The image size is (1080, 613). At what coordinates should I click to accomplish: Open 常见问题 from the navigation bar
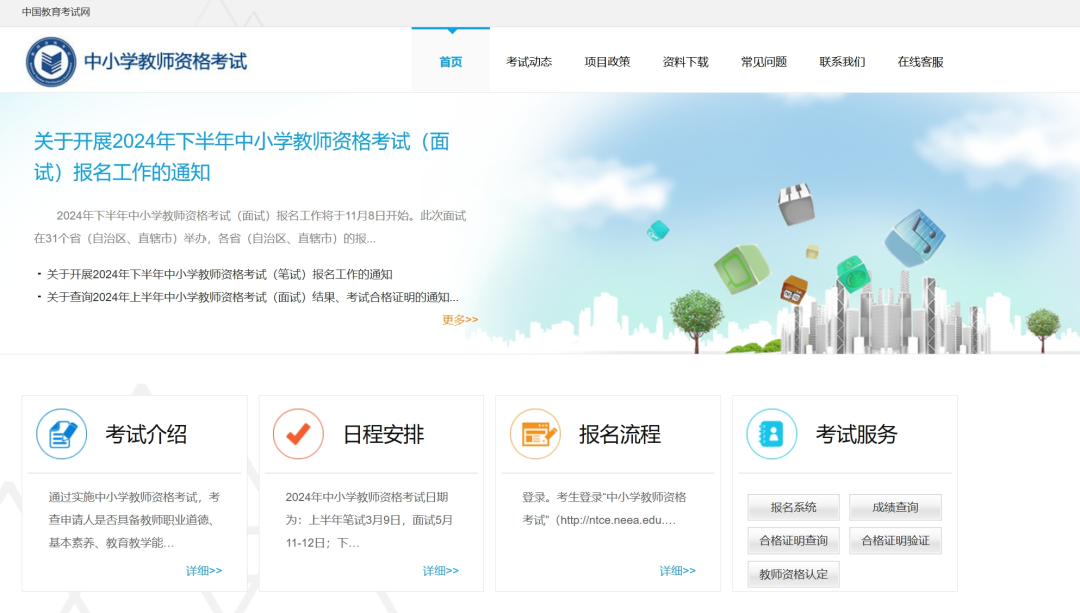[764, 62]
